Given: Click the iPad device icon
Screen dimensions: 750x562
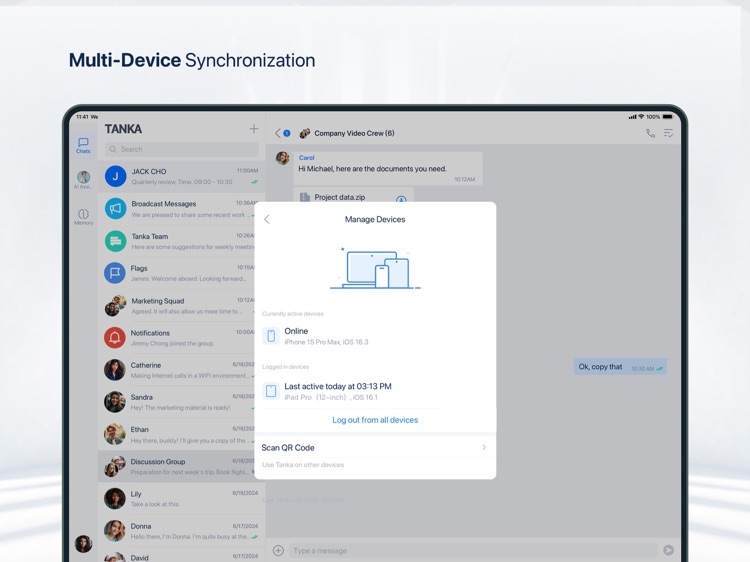Looking at the screenshot, I should [x=271, y=391].
